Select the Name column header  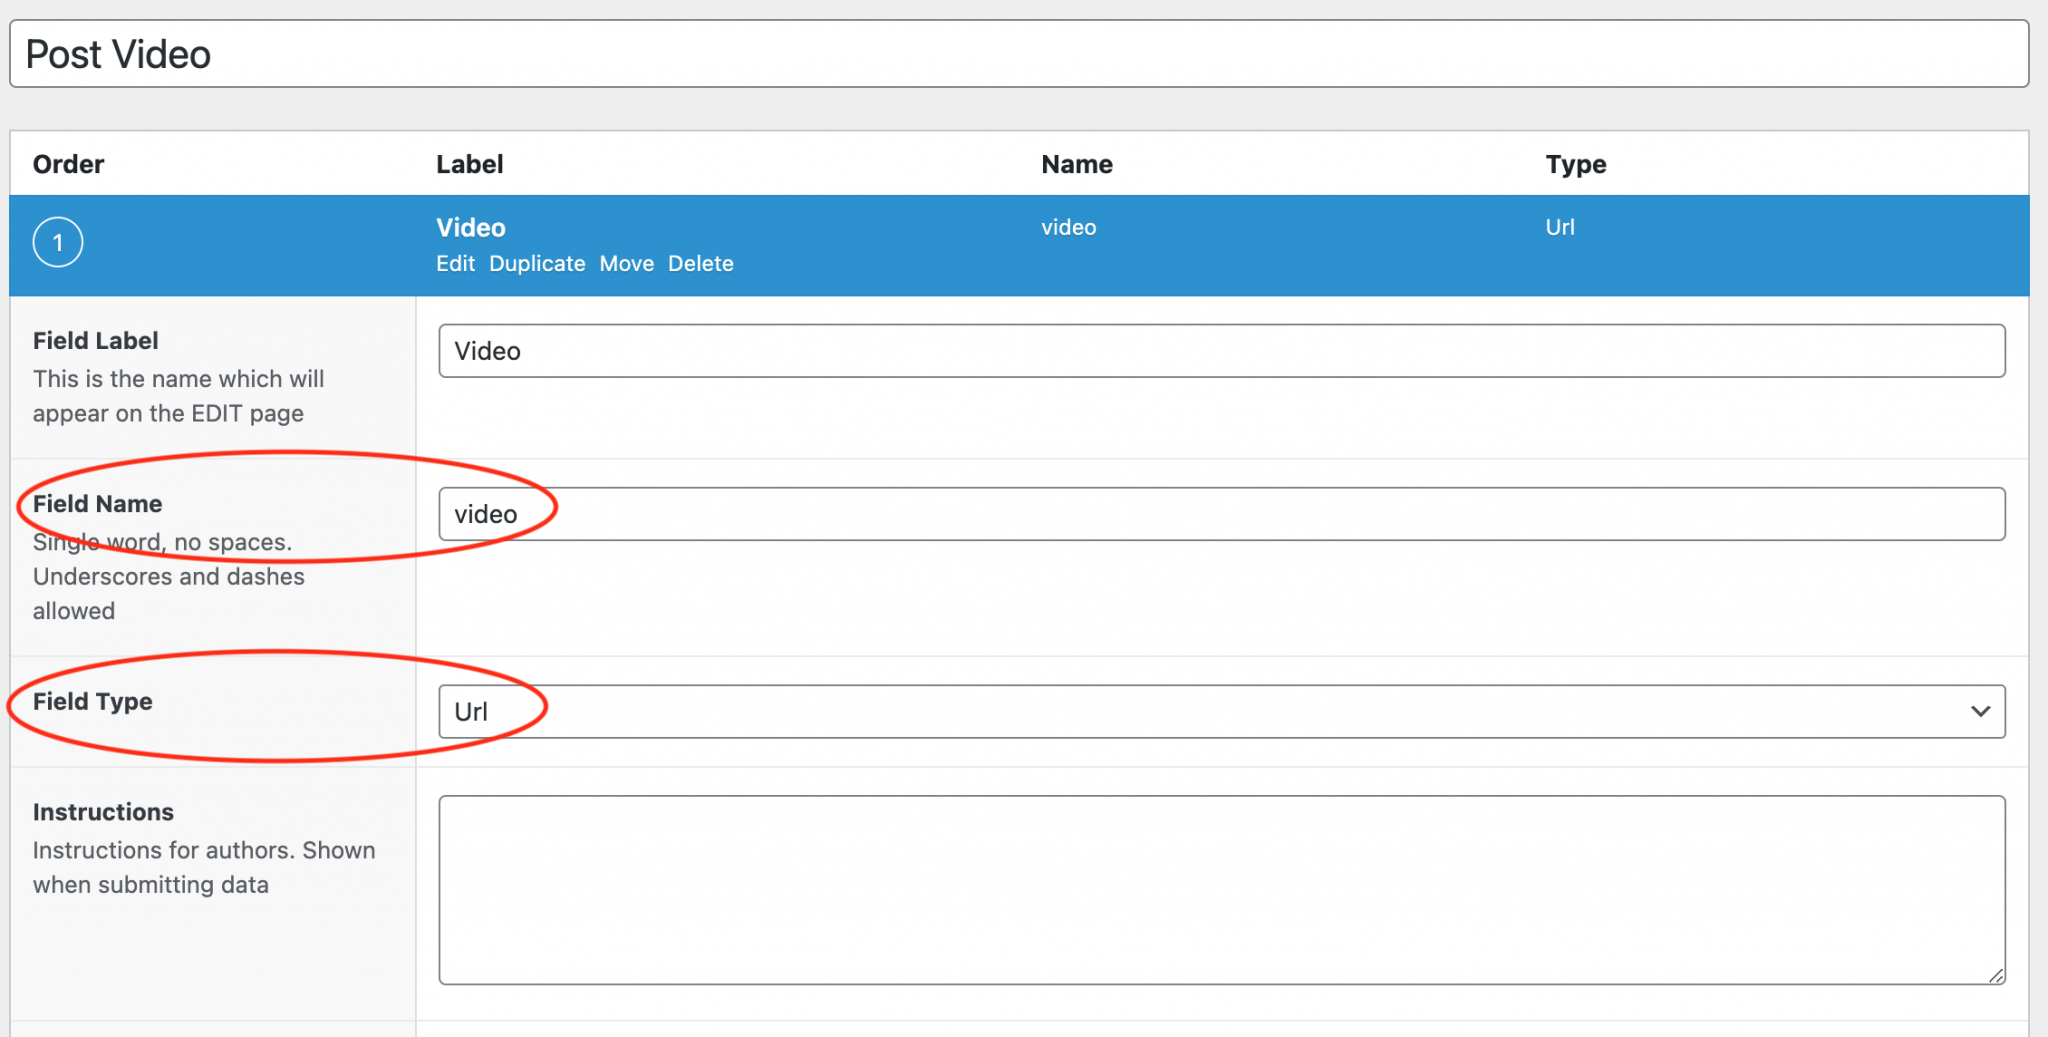[x=1076, y=164]
